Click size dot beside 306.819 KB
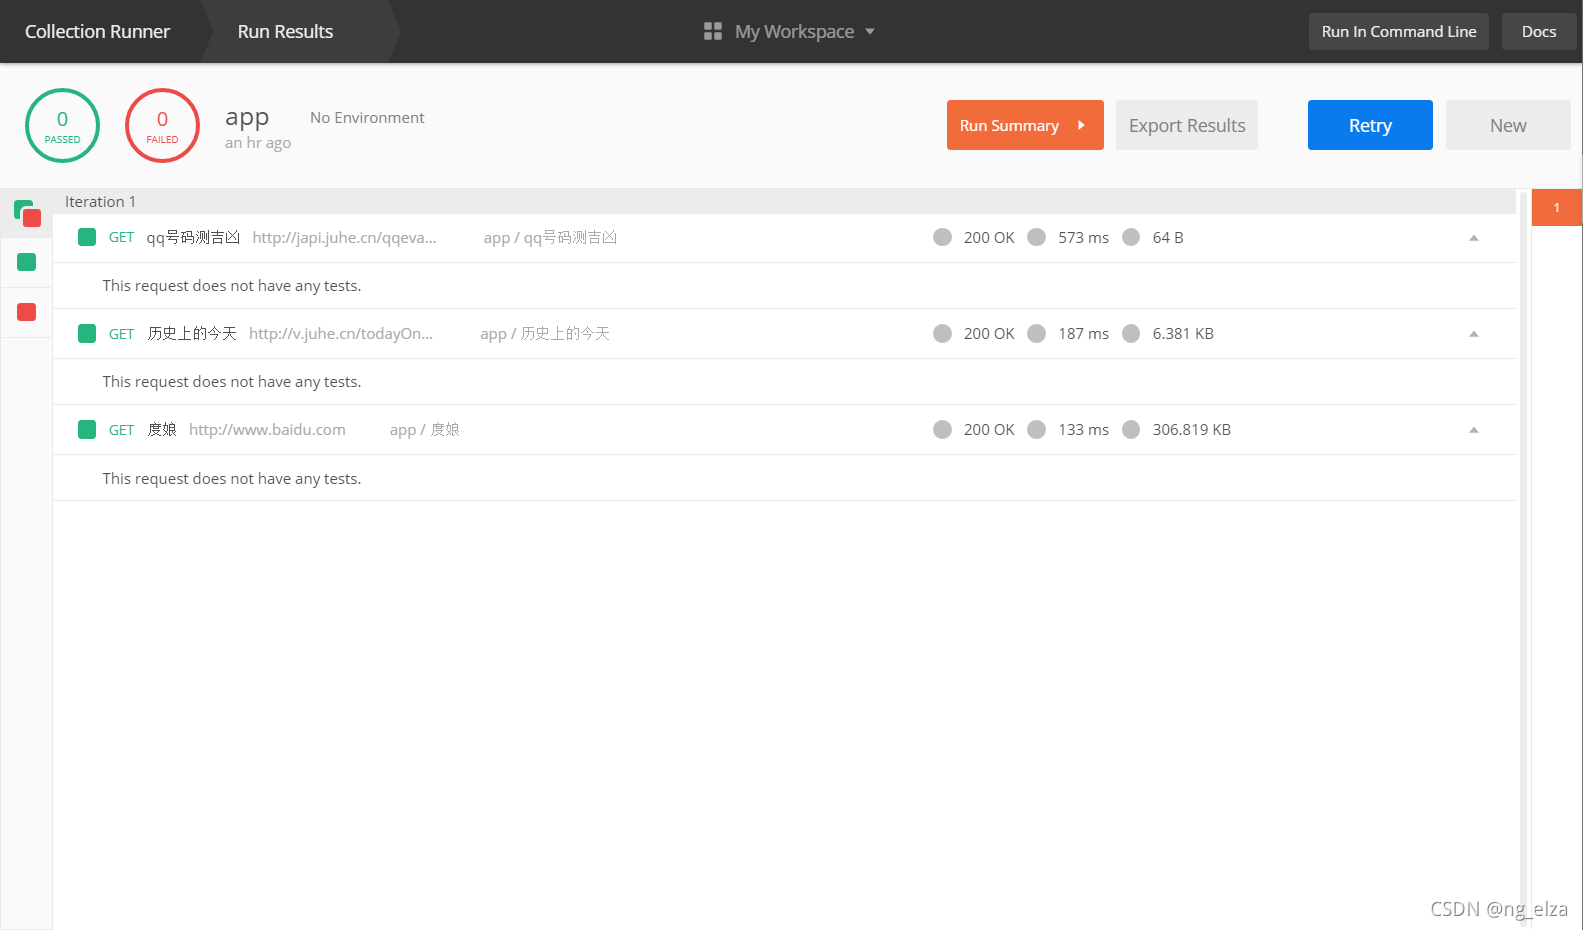 click(x=1131, y=429)
